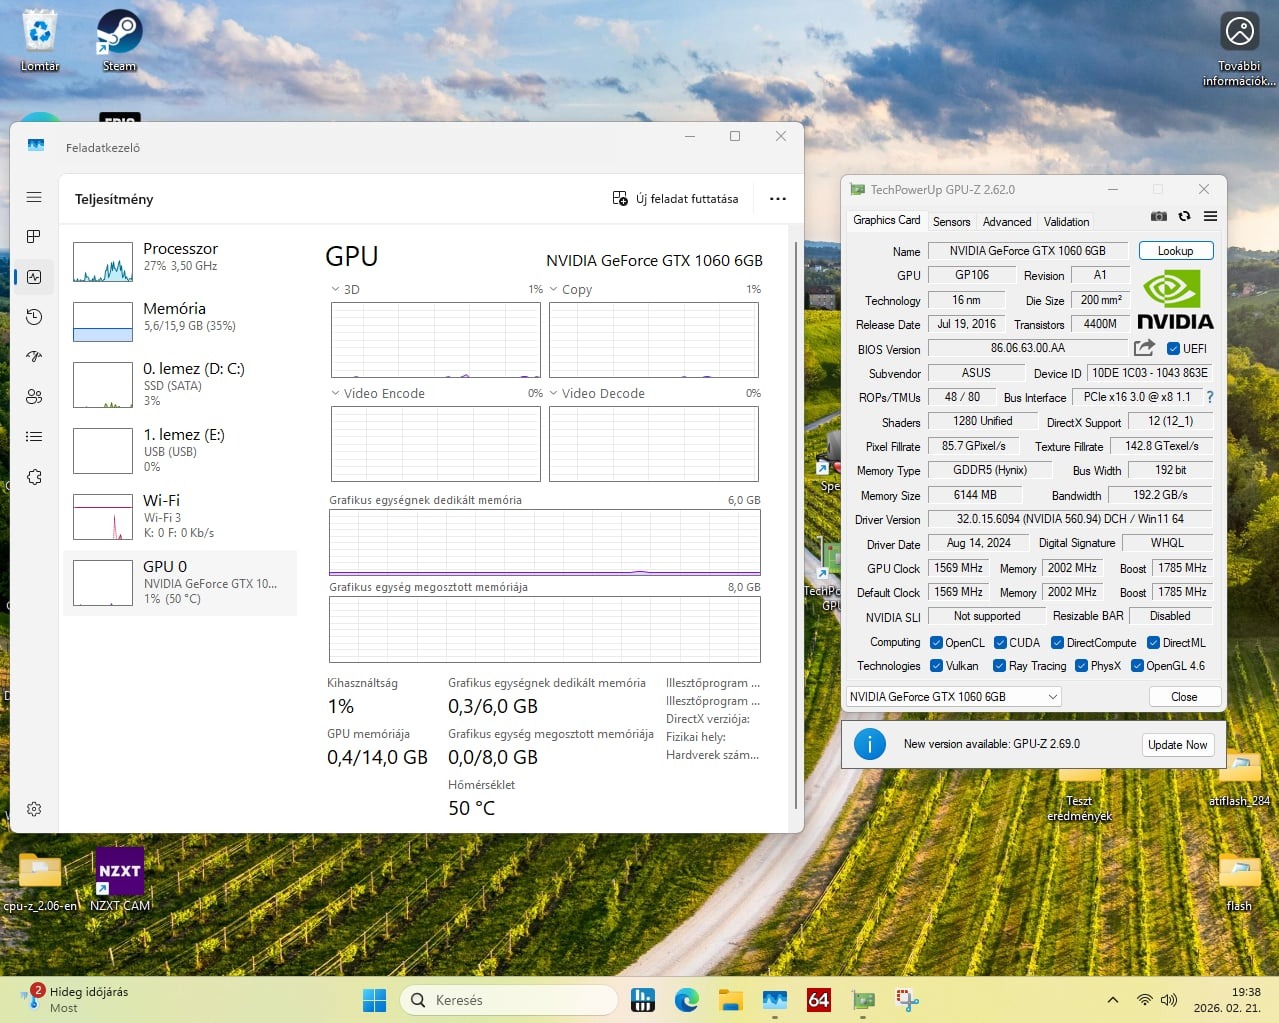This screenshot has height=1023, width=1279.
Task: Open NZXT CAM desktop shortcut
Action: [119, 879]
